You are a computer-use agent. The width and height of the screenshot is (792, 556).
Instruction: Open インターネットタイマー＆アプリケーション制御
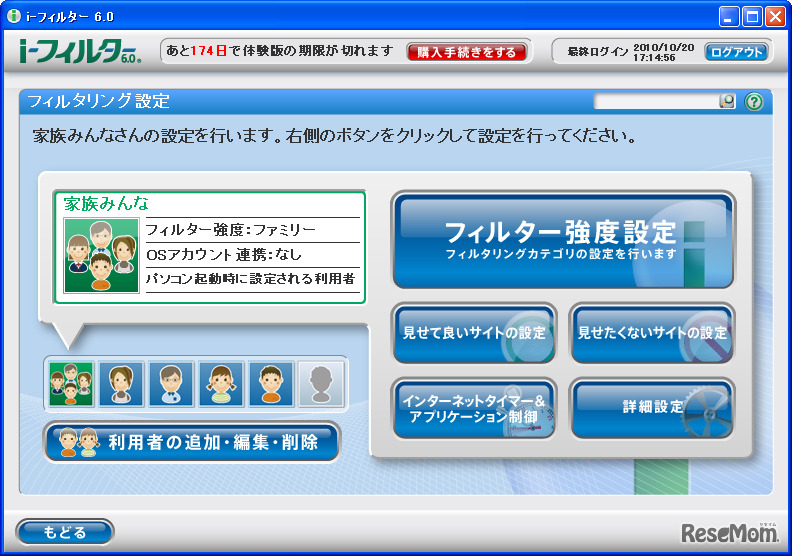point(474,409)
